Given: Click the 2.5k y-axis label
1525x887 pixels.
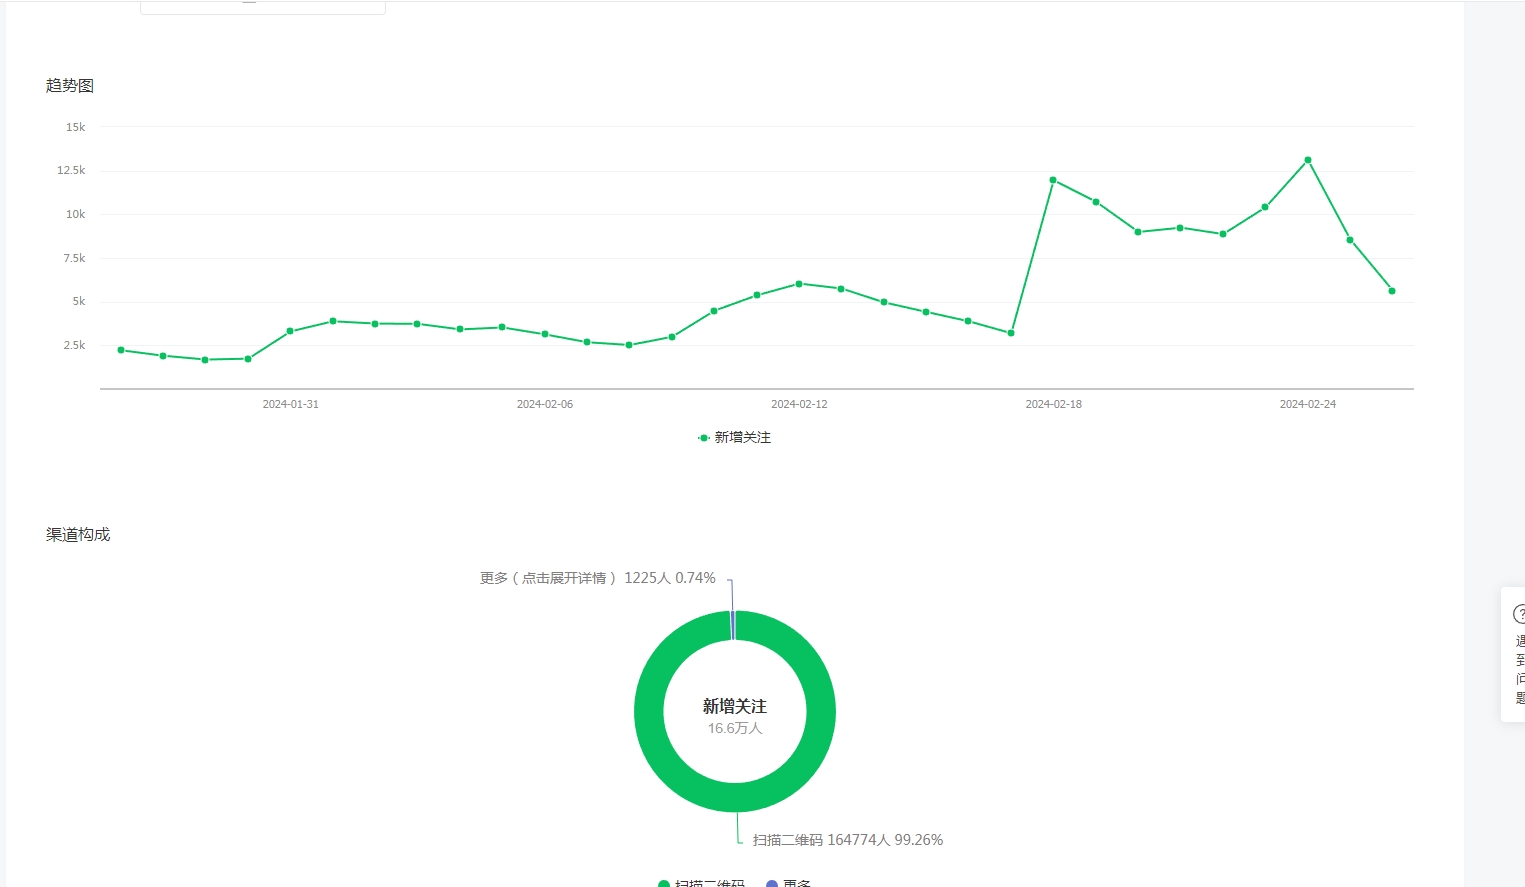Looking at the screenshot, I should pyautogui.click(x=74, y=345).
